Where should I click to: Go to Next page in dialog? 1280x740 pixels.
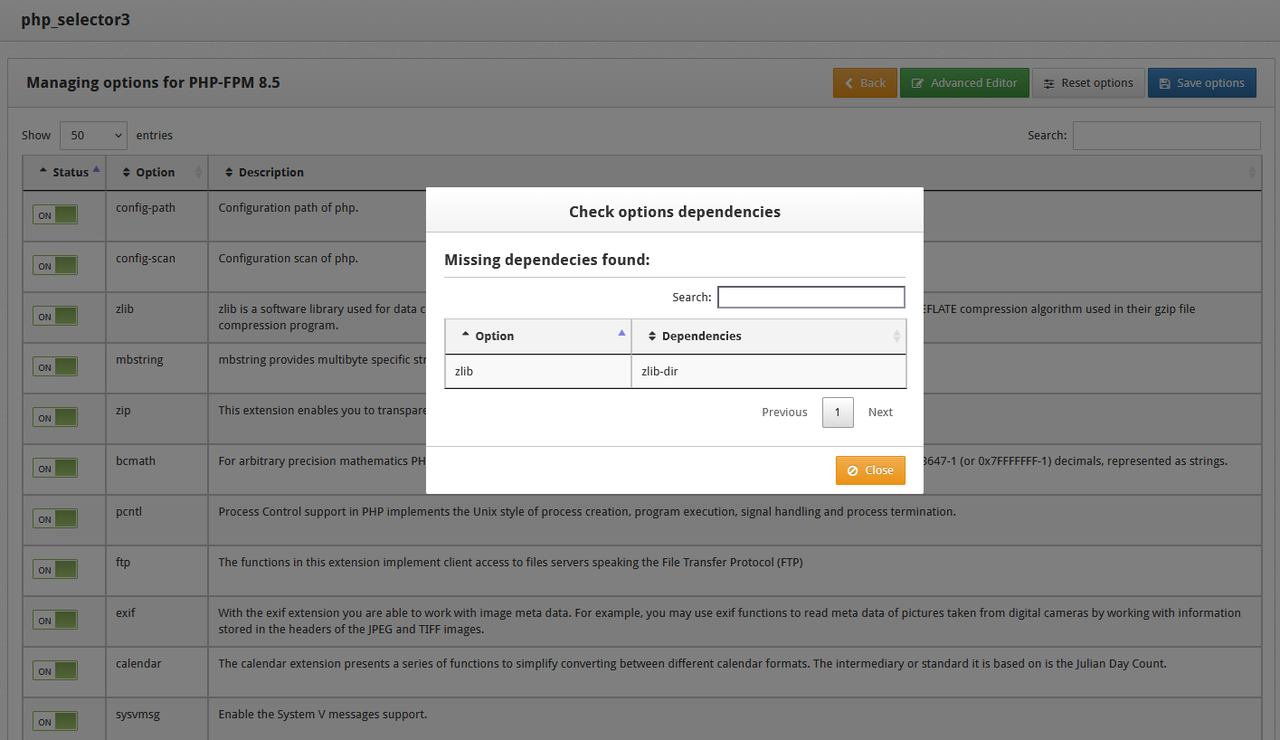880,412
